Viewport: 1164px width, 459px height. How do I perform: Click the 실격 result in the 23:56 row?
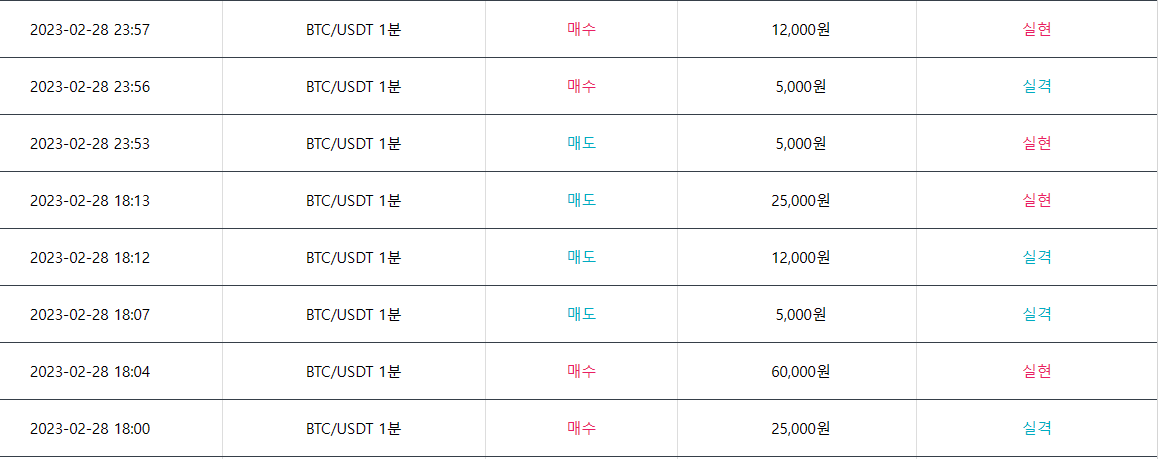[x=1037, y=86]
